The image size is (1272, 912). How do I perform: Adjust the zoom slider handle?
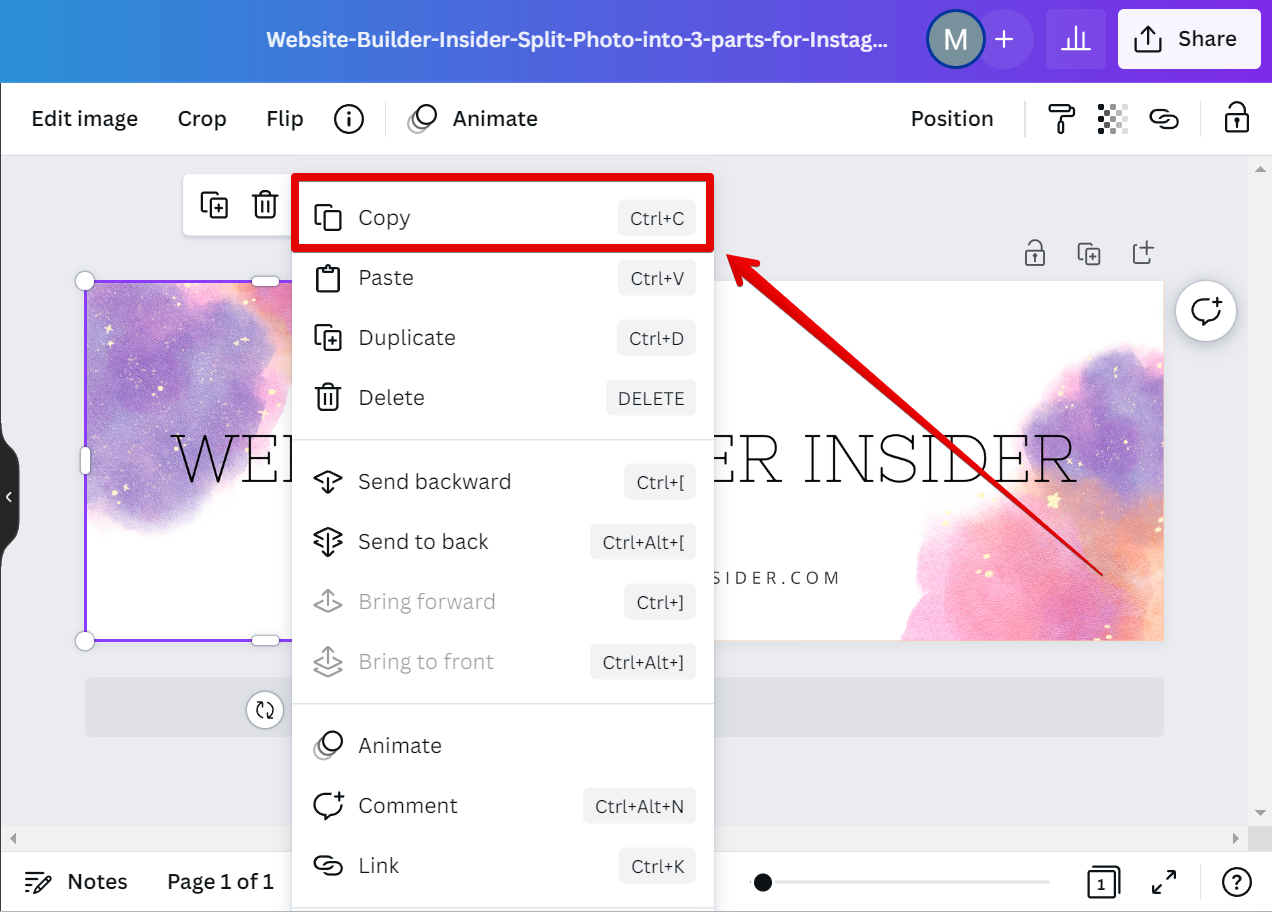click(x=763, y=882)
